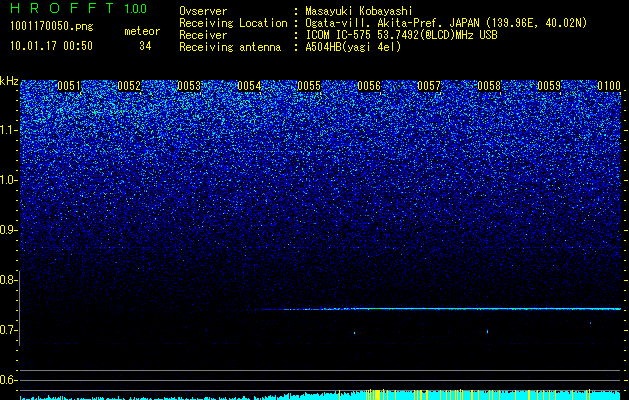Click the meteor count value 34
The width and height of the screenshot is (629, 400).
[x=145, y=46]
